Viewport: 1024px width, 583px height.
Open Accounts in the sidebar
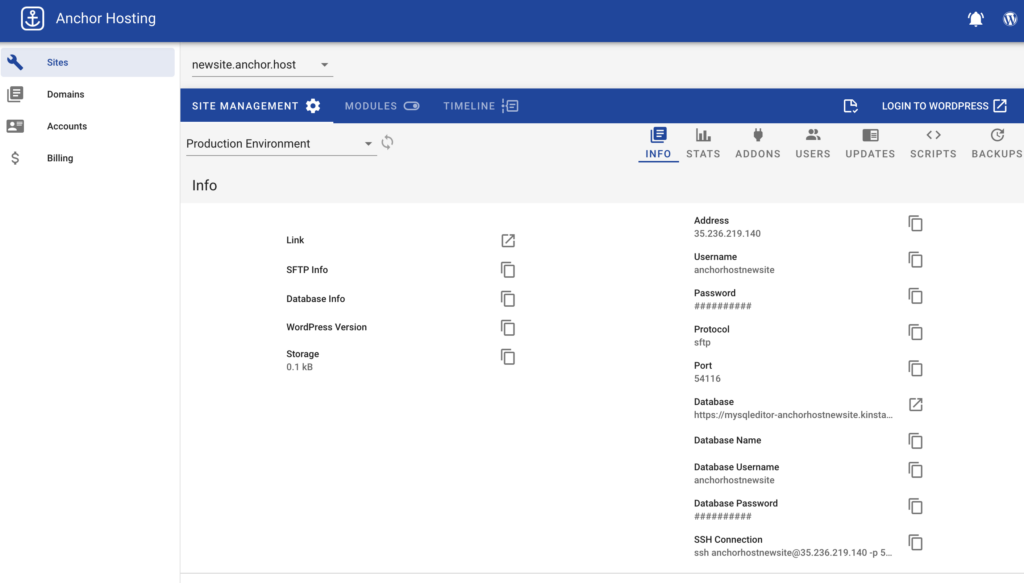point(88,126)
